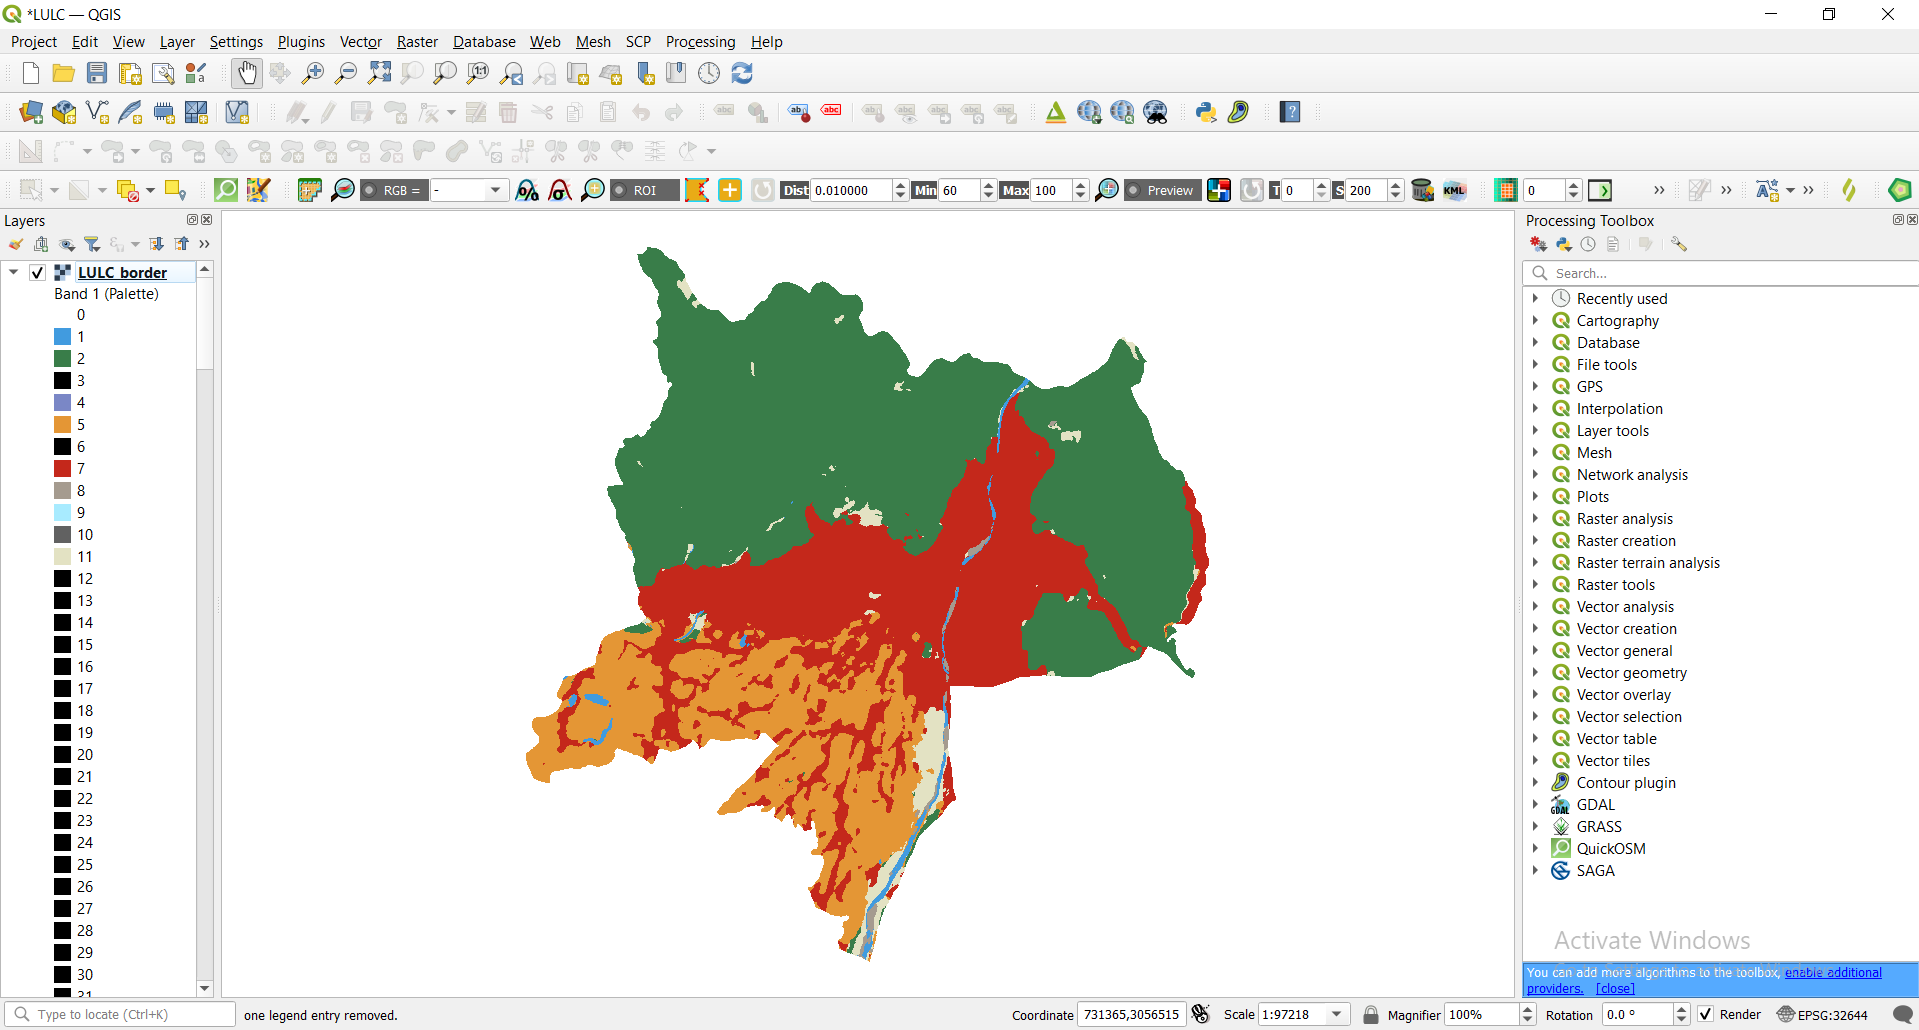
Task: Toggle visibility of the LULC border layer
Action: click(x=37, y=272)
